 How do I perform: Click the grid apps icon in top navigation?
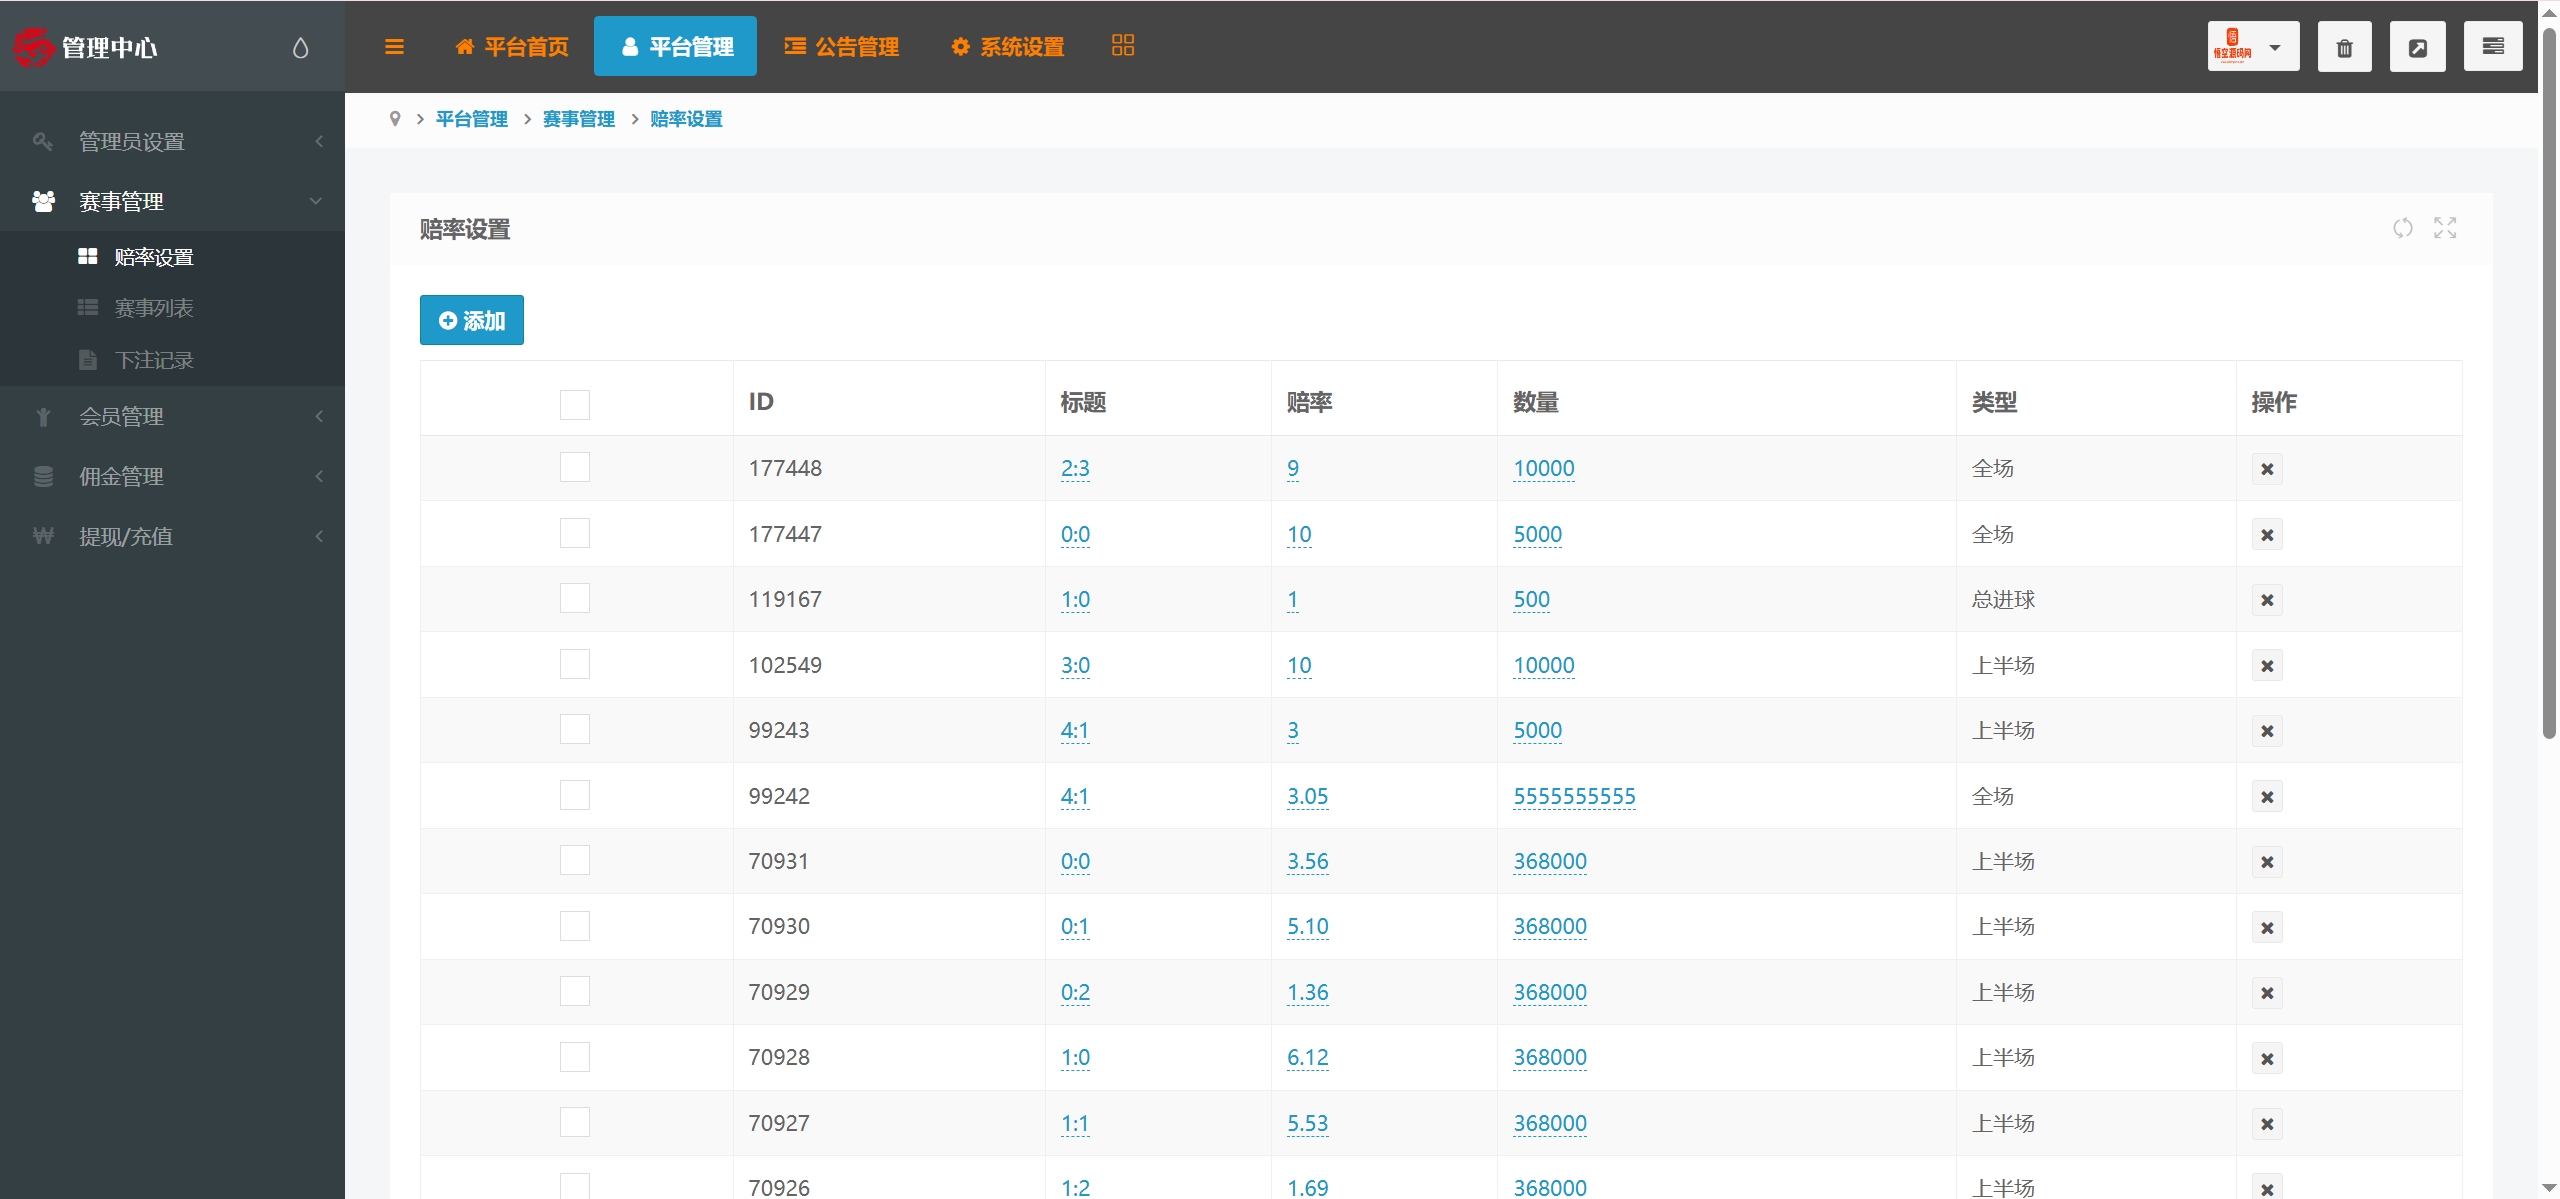pos(1122,45)
